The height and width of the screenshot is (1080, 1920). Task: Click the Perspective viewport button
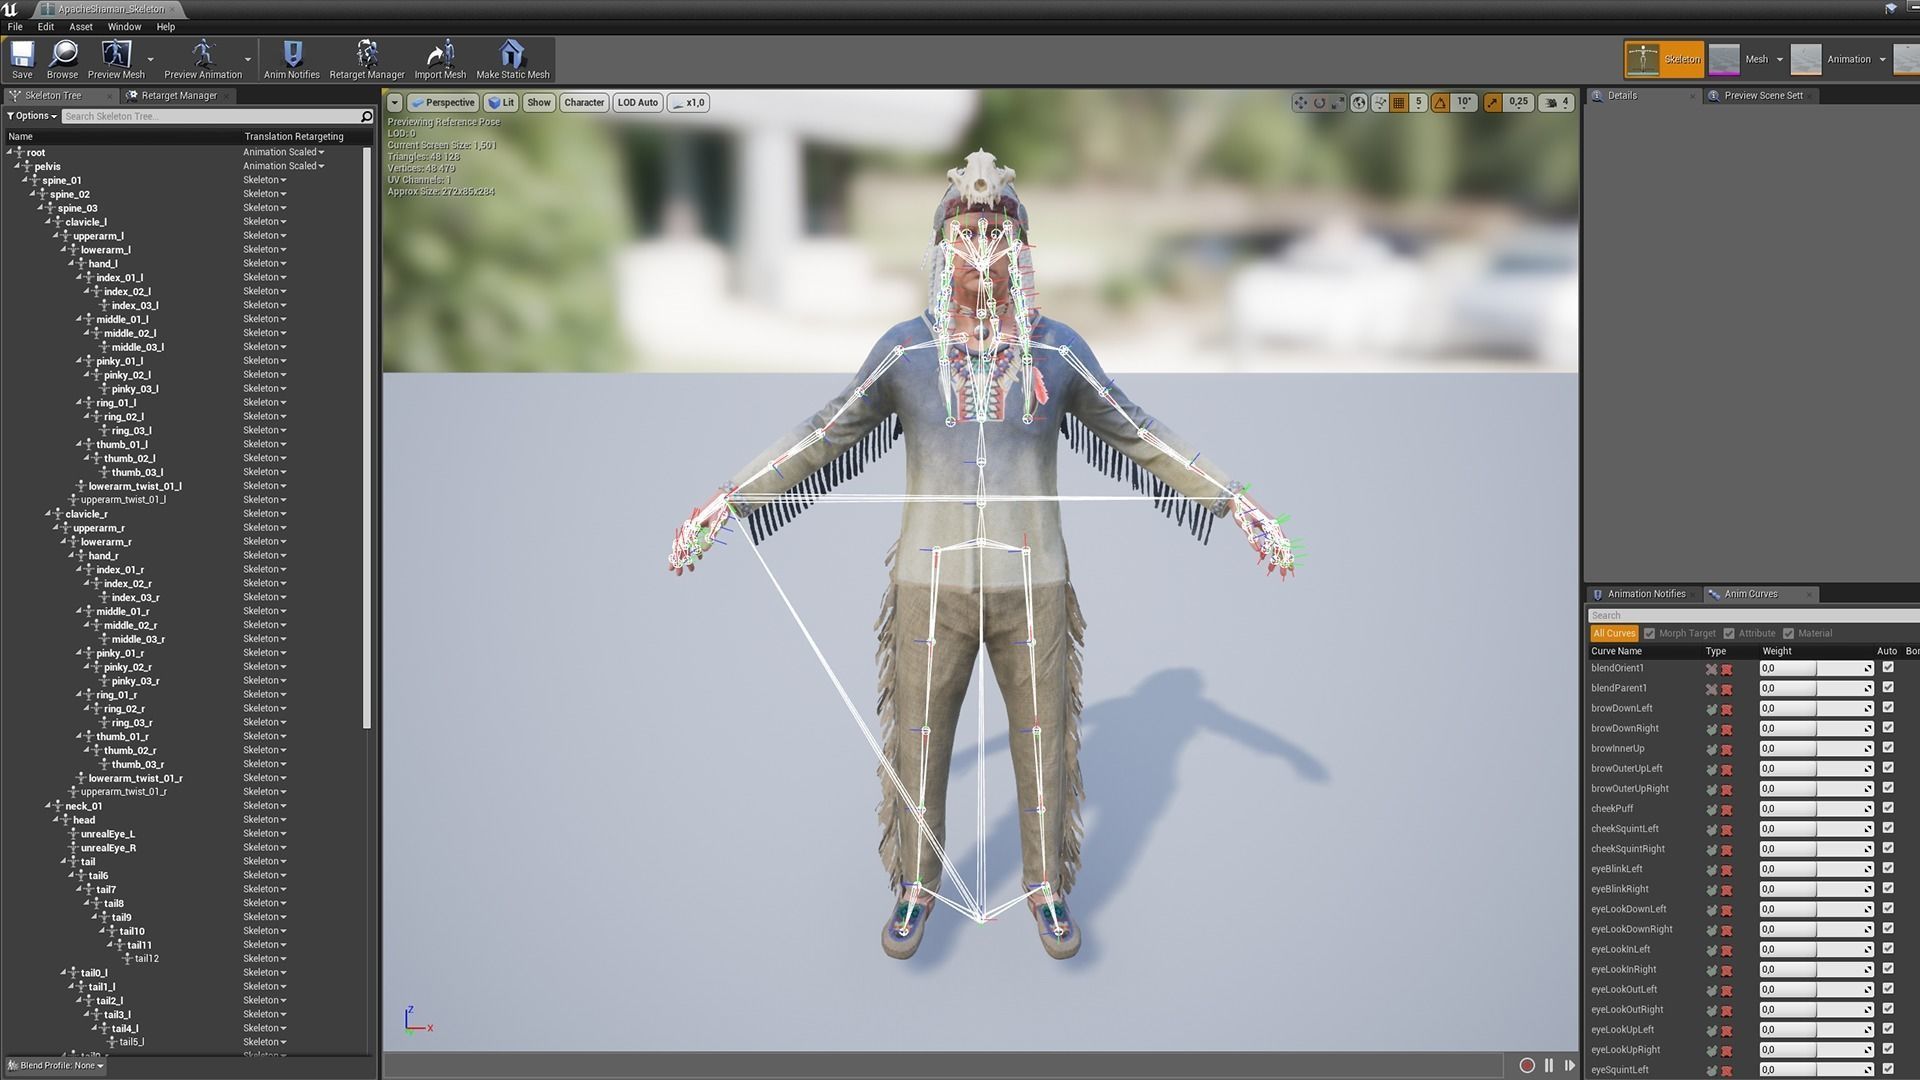pyautogui.click(x=442, y=102)
